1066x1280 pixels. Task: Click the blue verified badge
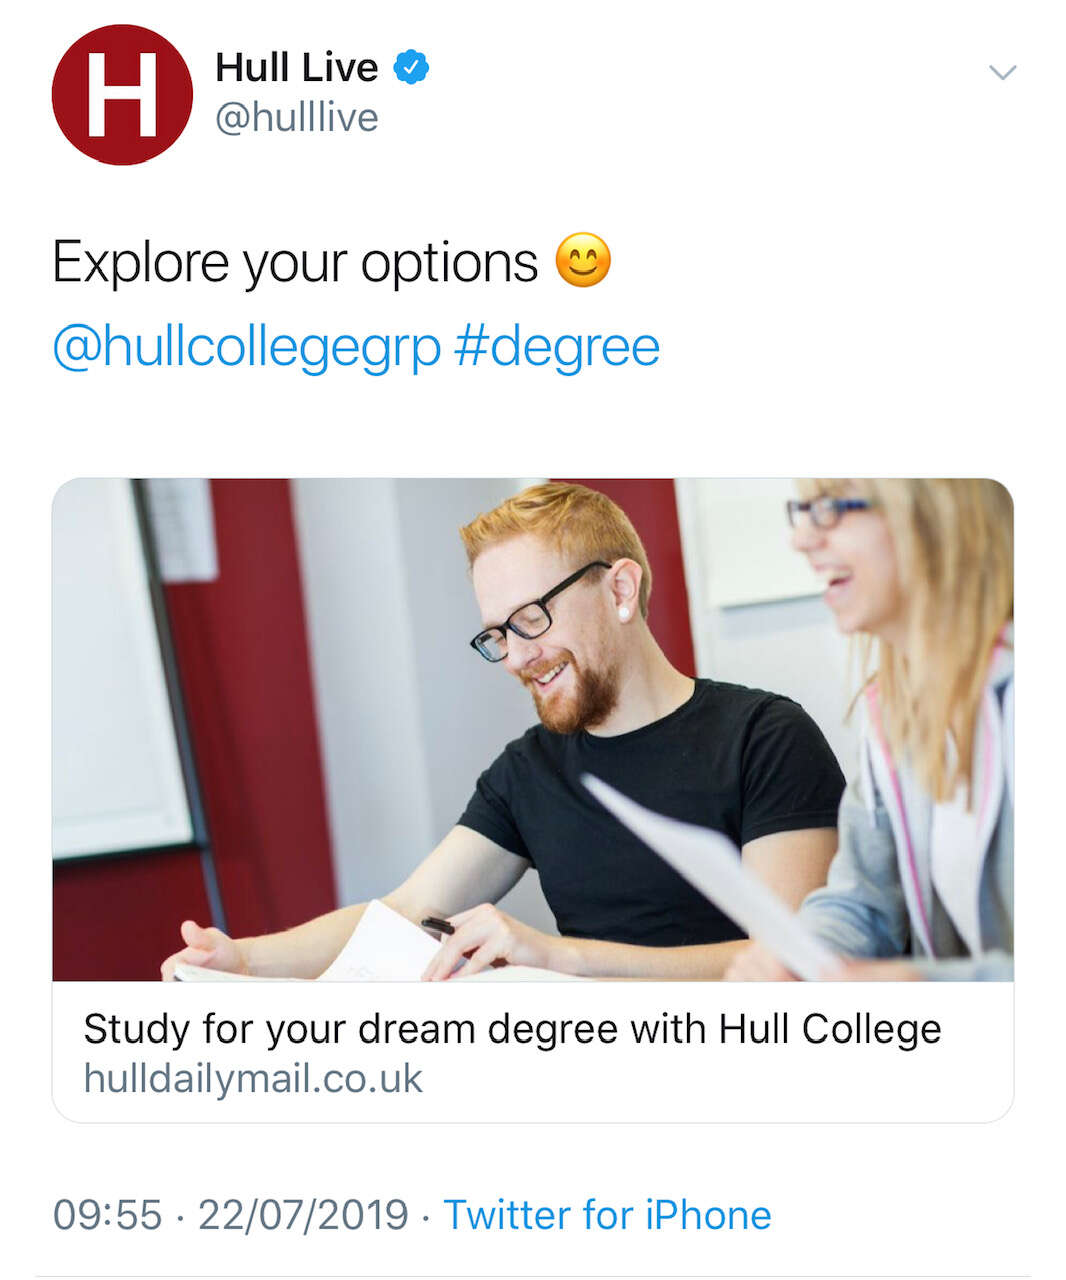pyautogui.click(x=410, y=67)
